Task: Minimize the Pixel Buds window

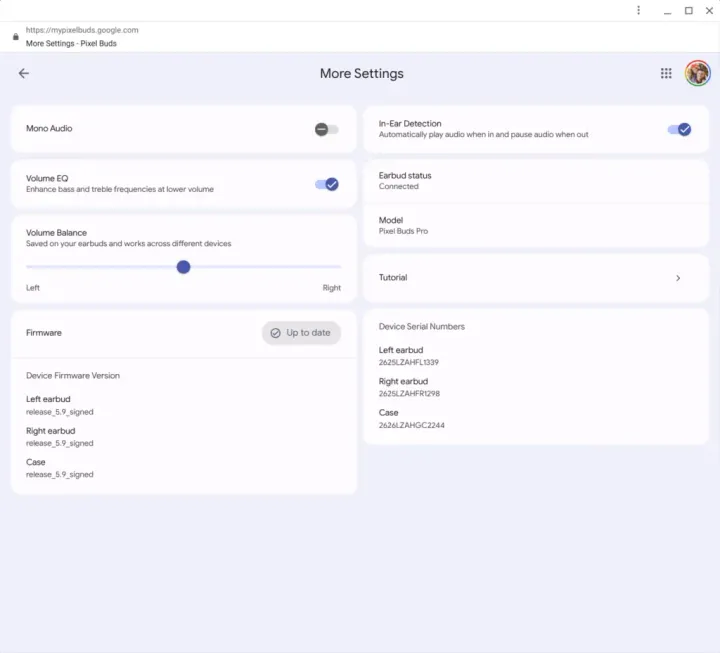Action: (x=664, y=10)
